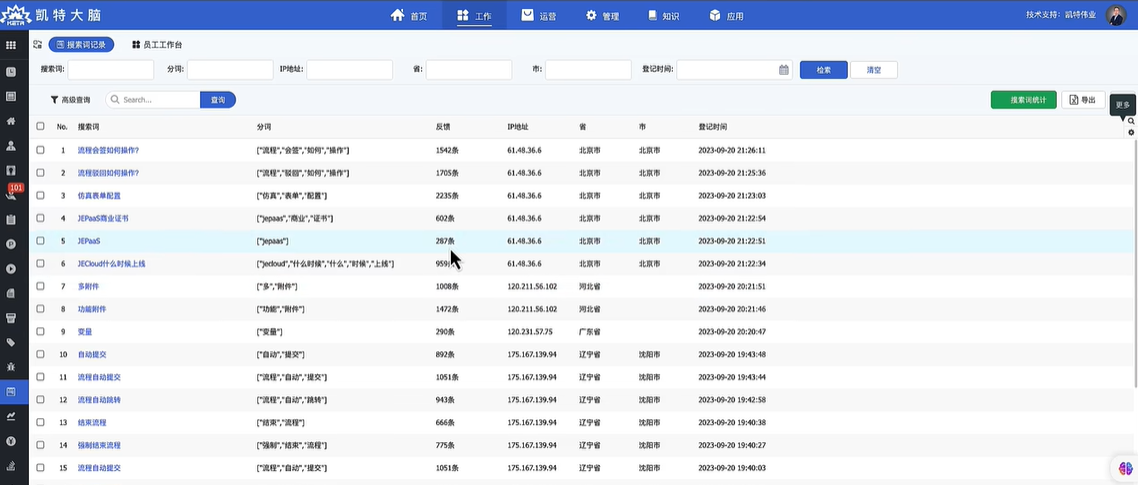Expand 高级查询 advanced query filter

click(70, 100)
